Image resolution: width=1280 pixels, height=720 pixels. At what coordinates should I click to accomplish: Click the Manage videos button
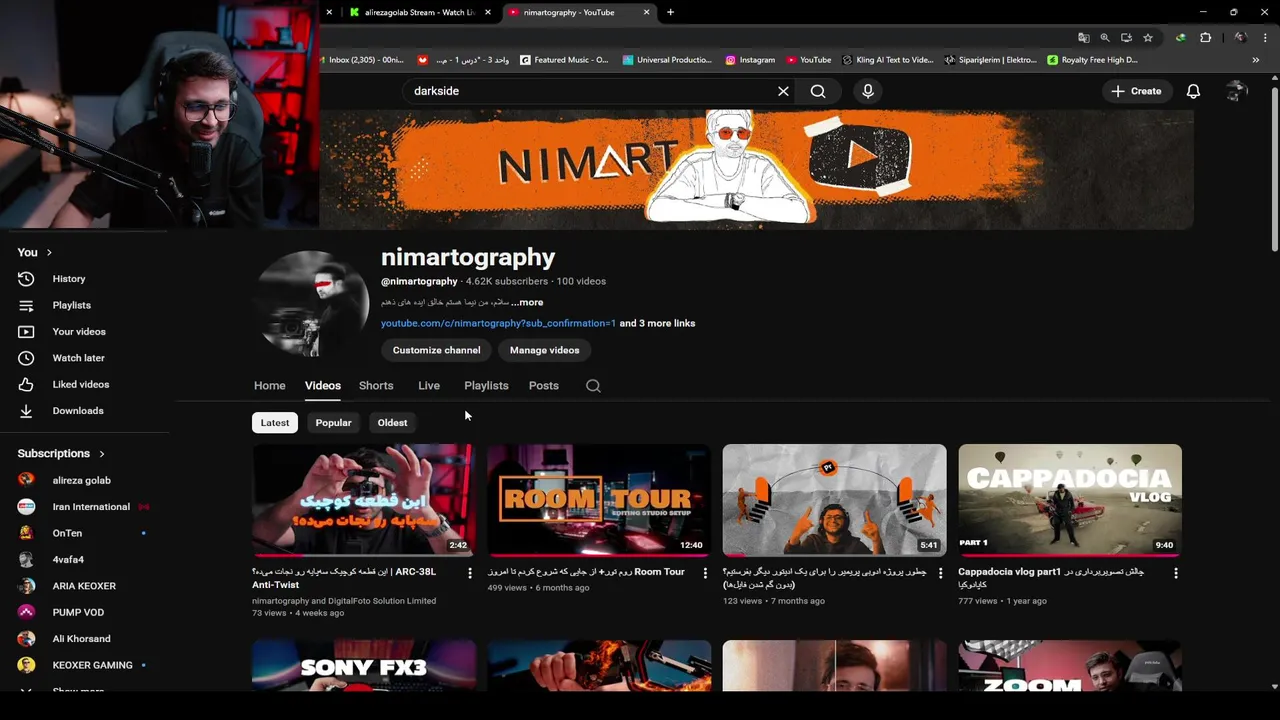point(544,350)
